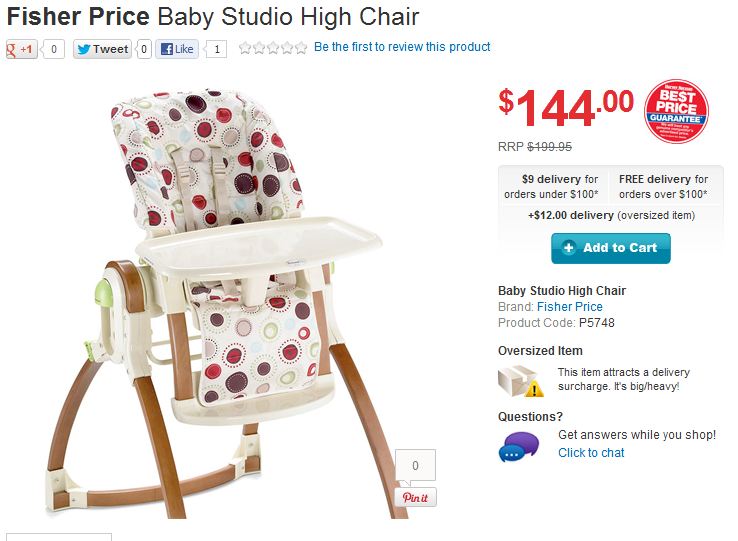Open the Fisher Price brand link
This screenshot has height=541, width=738.
[x=569, y=307]
